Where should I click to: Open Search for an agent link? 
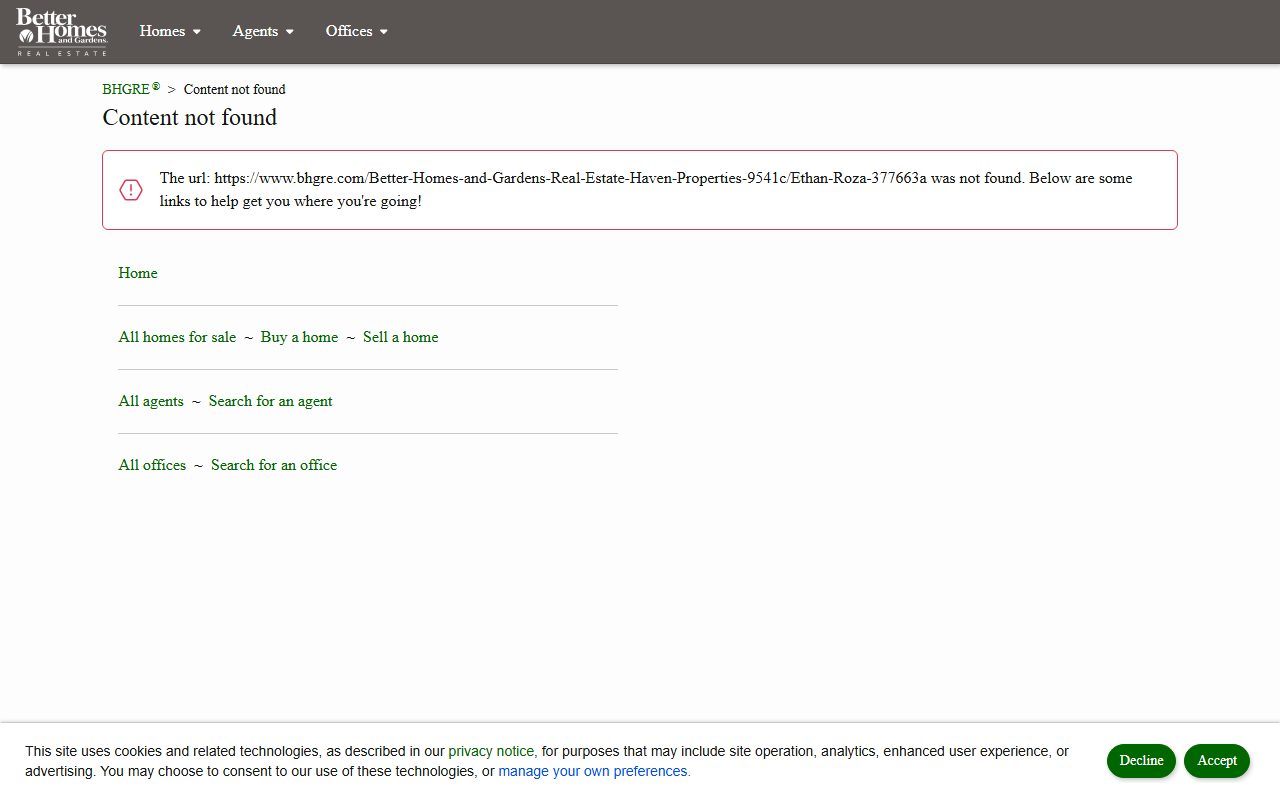click(x=271, y=401)
